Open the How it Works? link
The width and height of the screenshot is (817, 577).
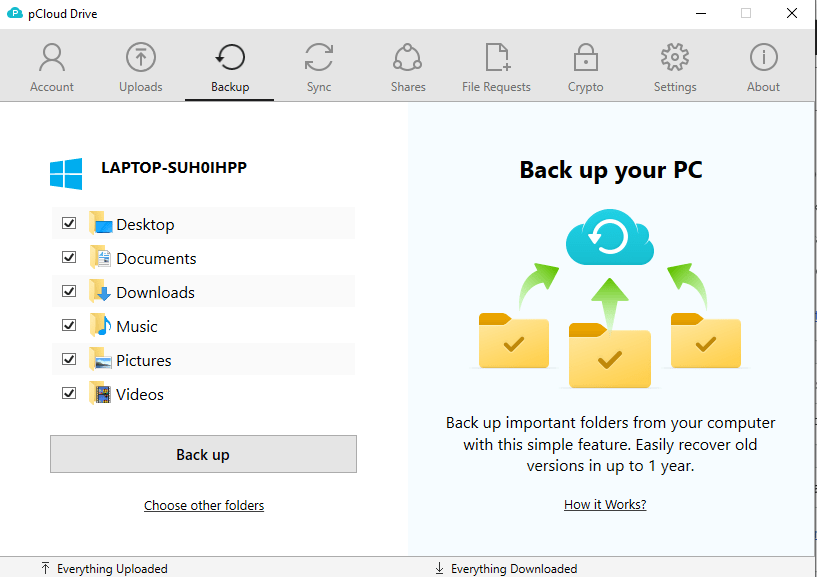(605, 504)
